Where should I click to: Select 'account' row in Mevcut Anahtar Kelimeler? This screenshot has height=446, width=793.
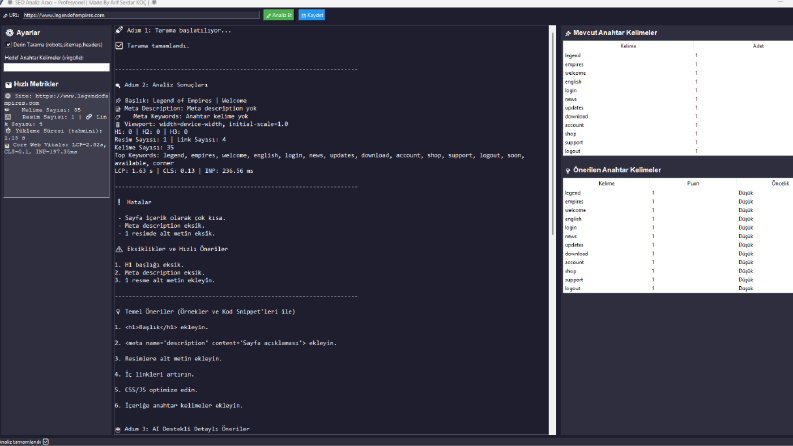(x=678, y=125)
